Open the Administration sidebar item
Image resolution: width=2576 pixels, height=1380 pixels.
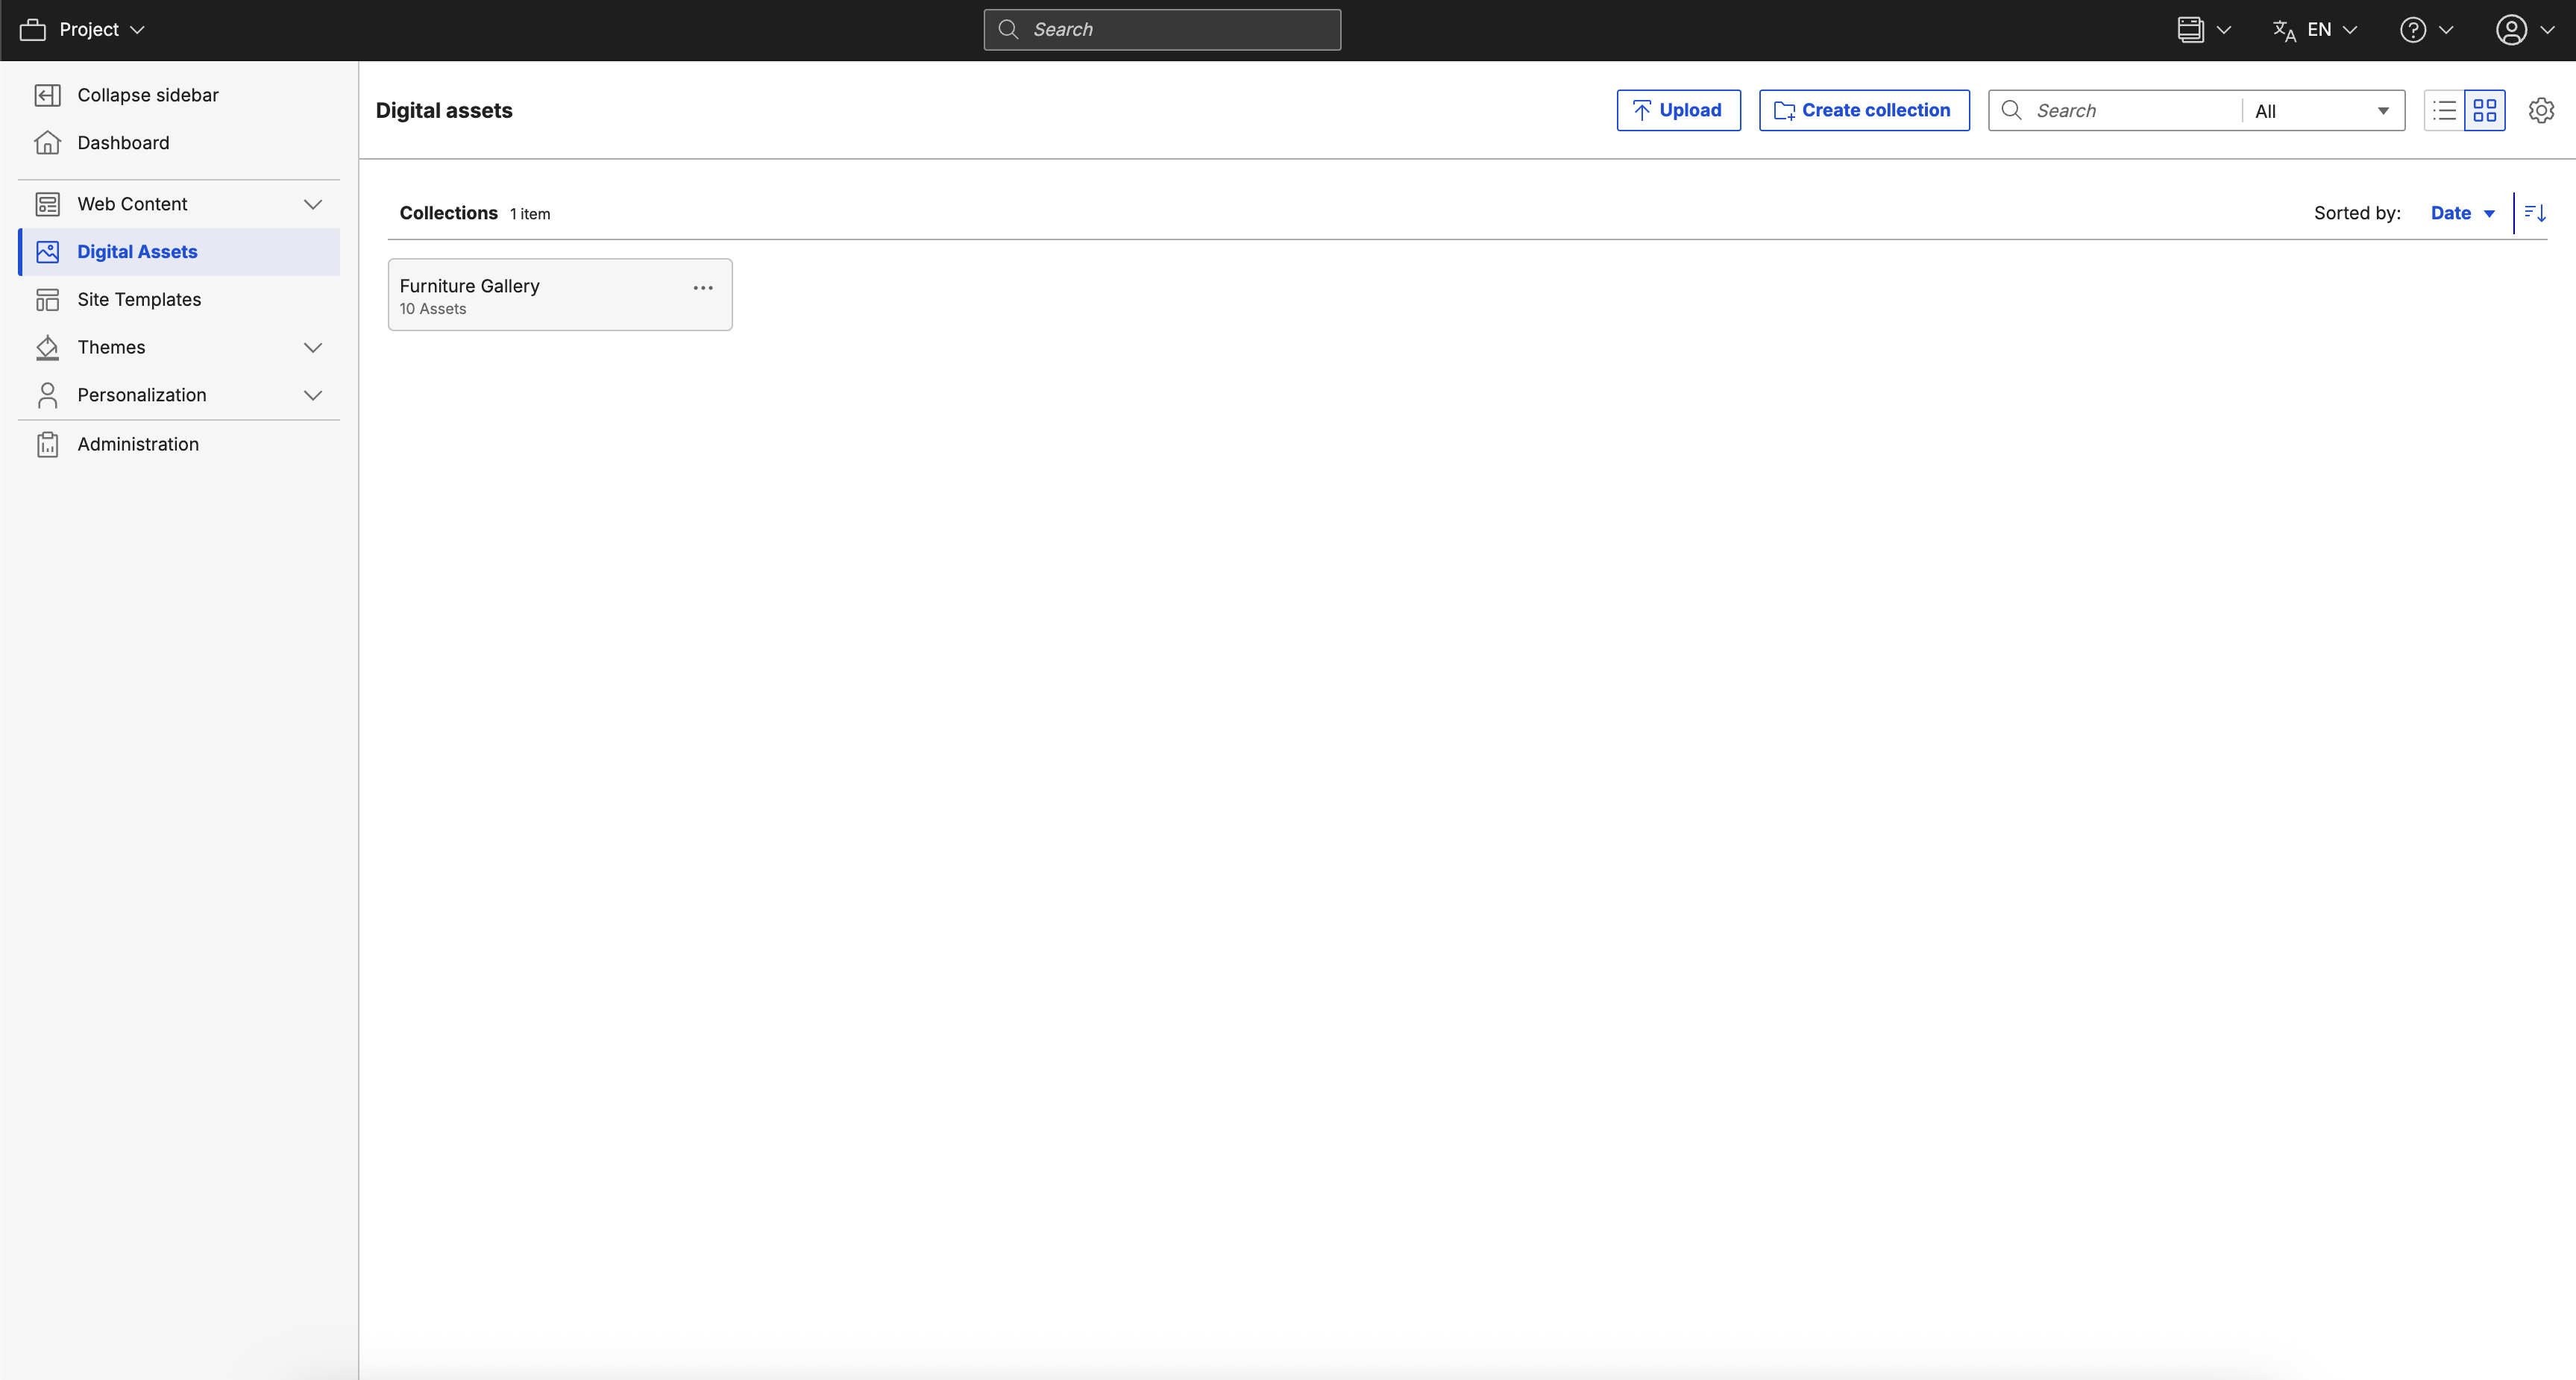[138, 443]
